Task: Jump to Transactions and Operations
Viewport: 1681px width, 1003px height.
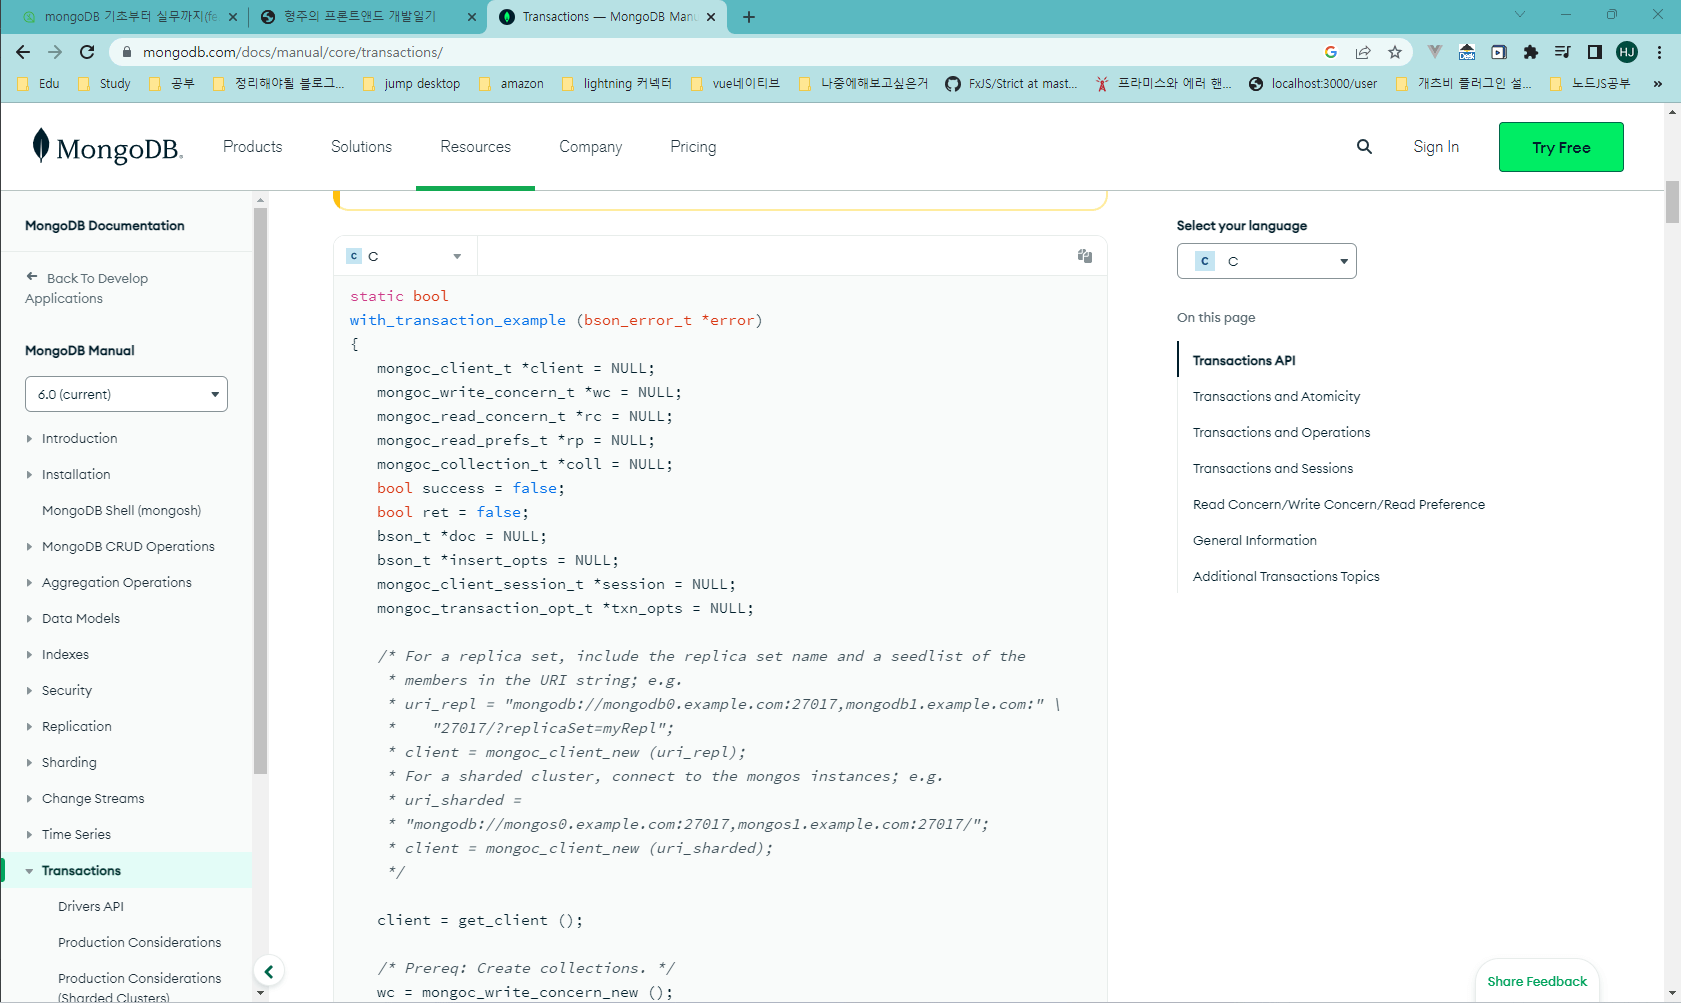Action: click(1281, 433)
